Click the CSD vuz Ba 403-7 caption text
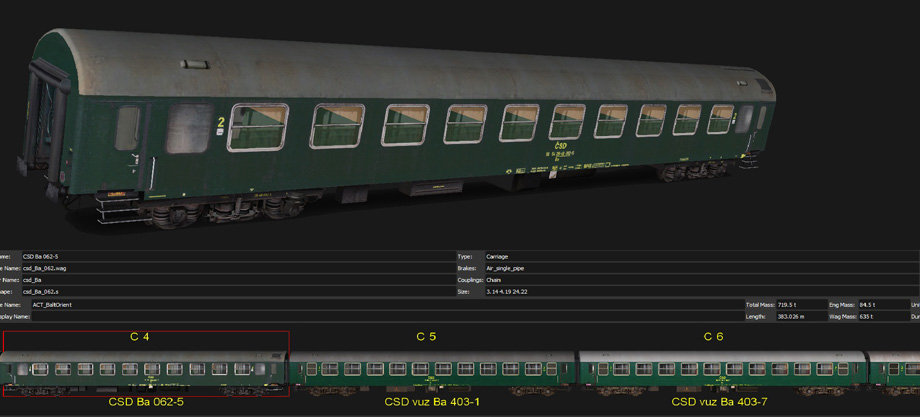This screenshot has width=920, height=417. tap(719, 402)
